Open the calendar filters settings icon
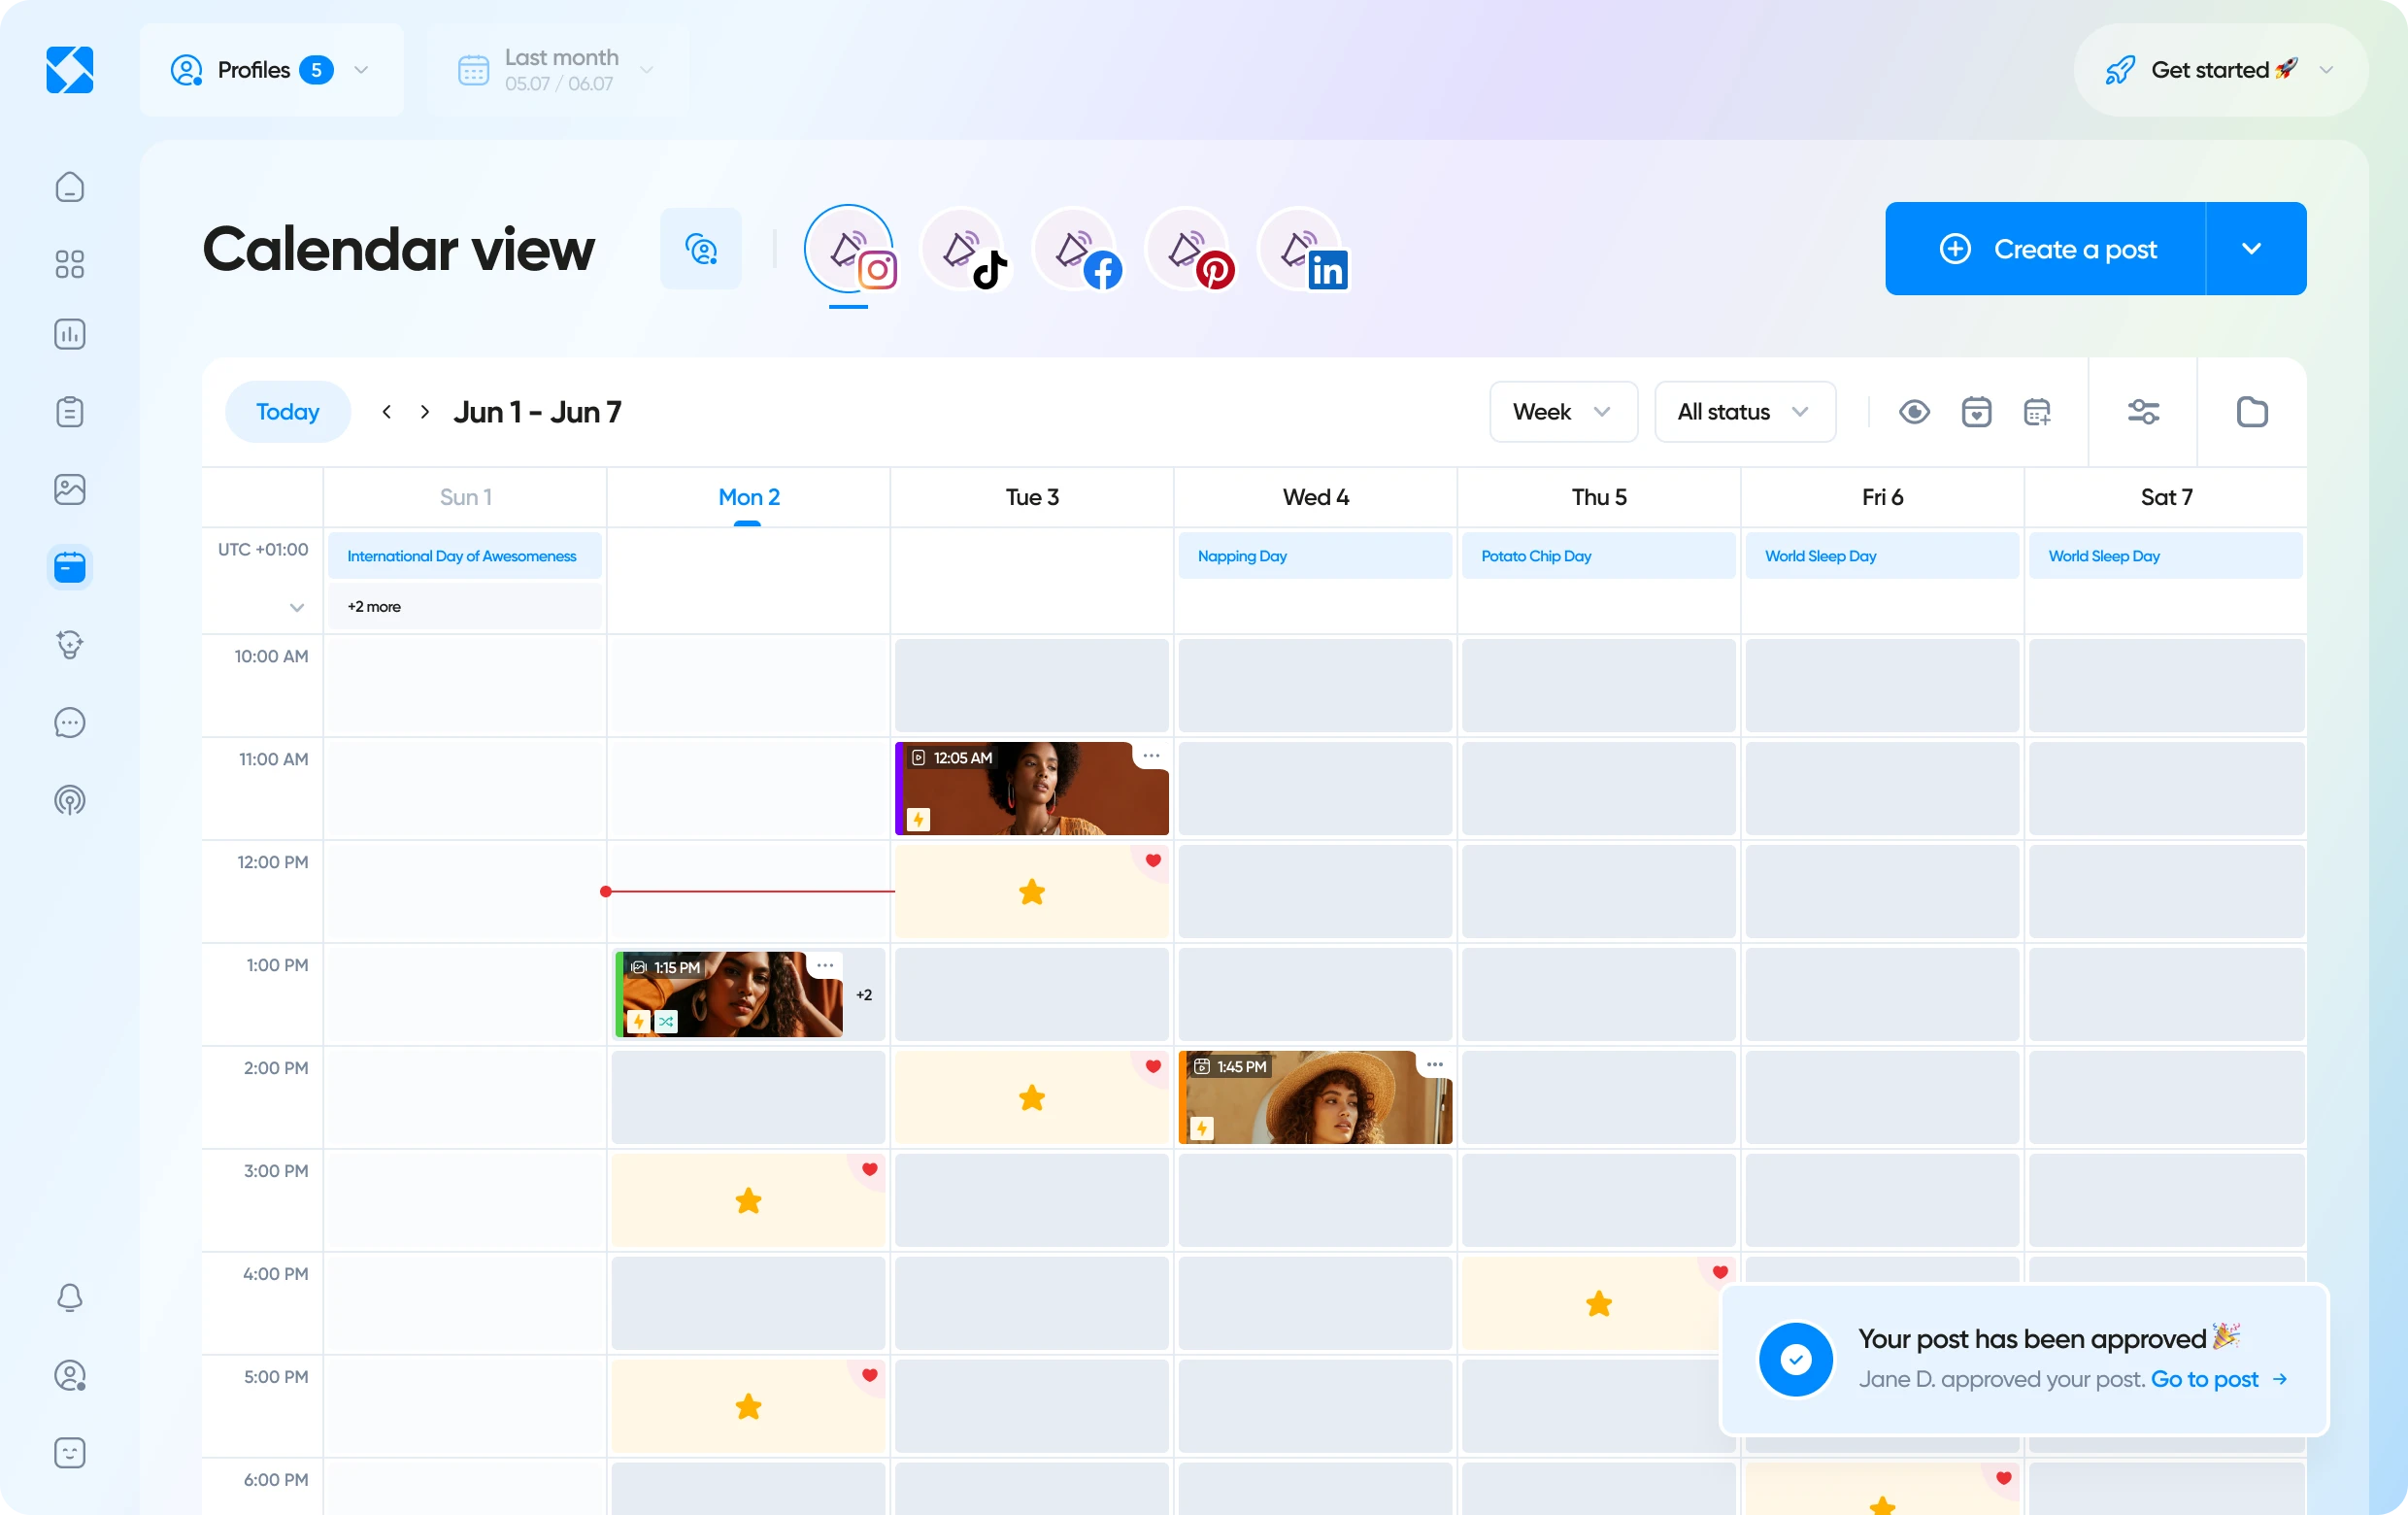Screen dimensions: 2408x1515 [2143, 411]
